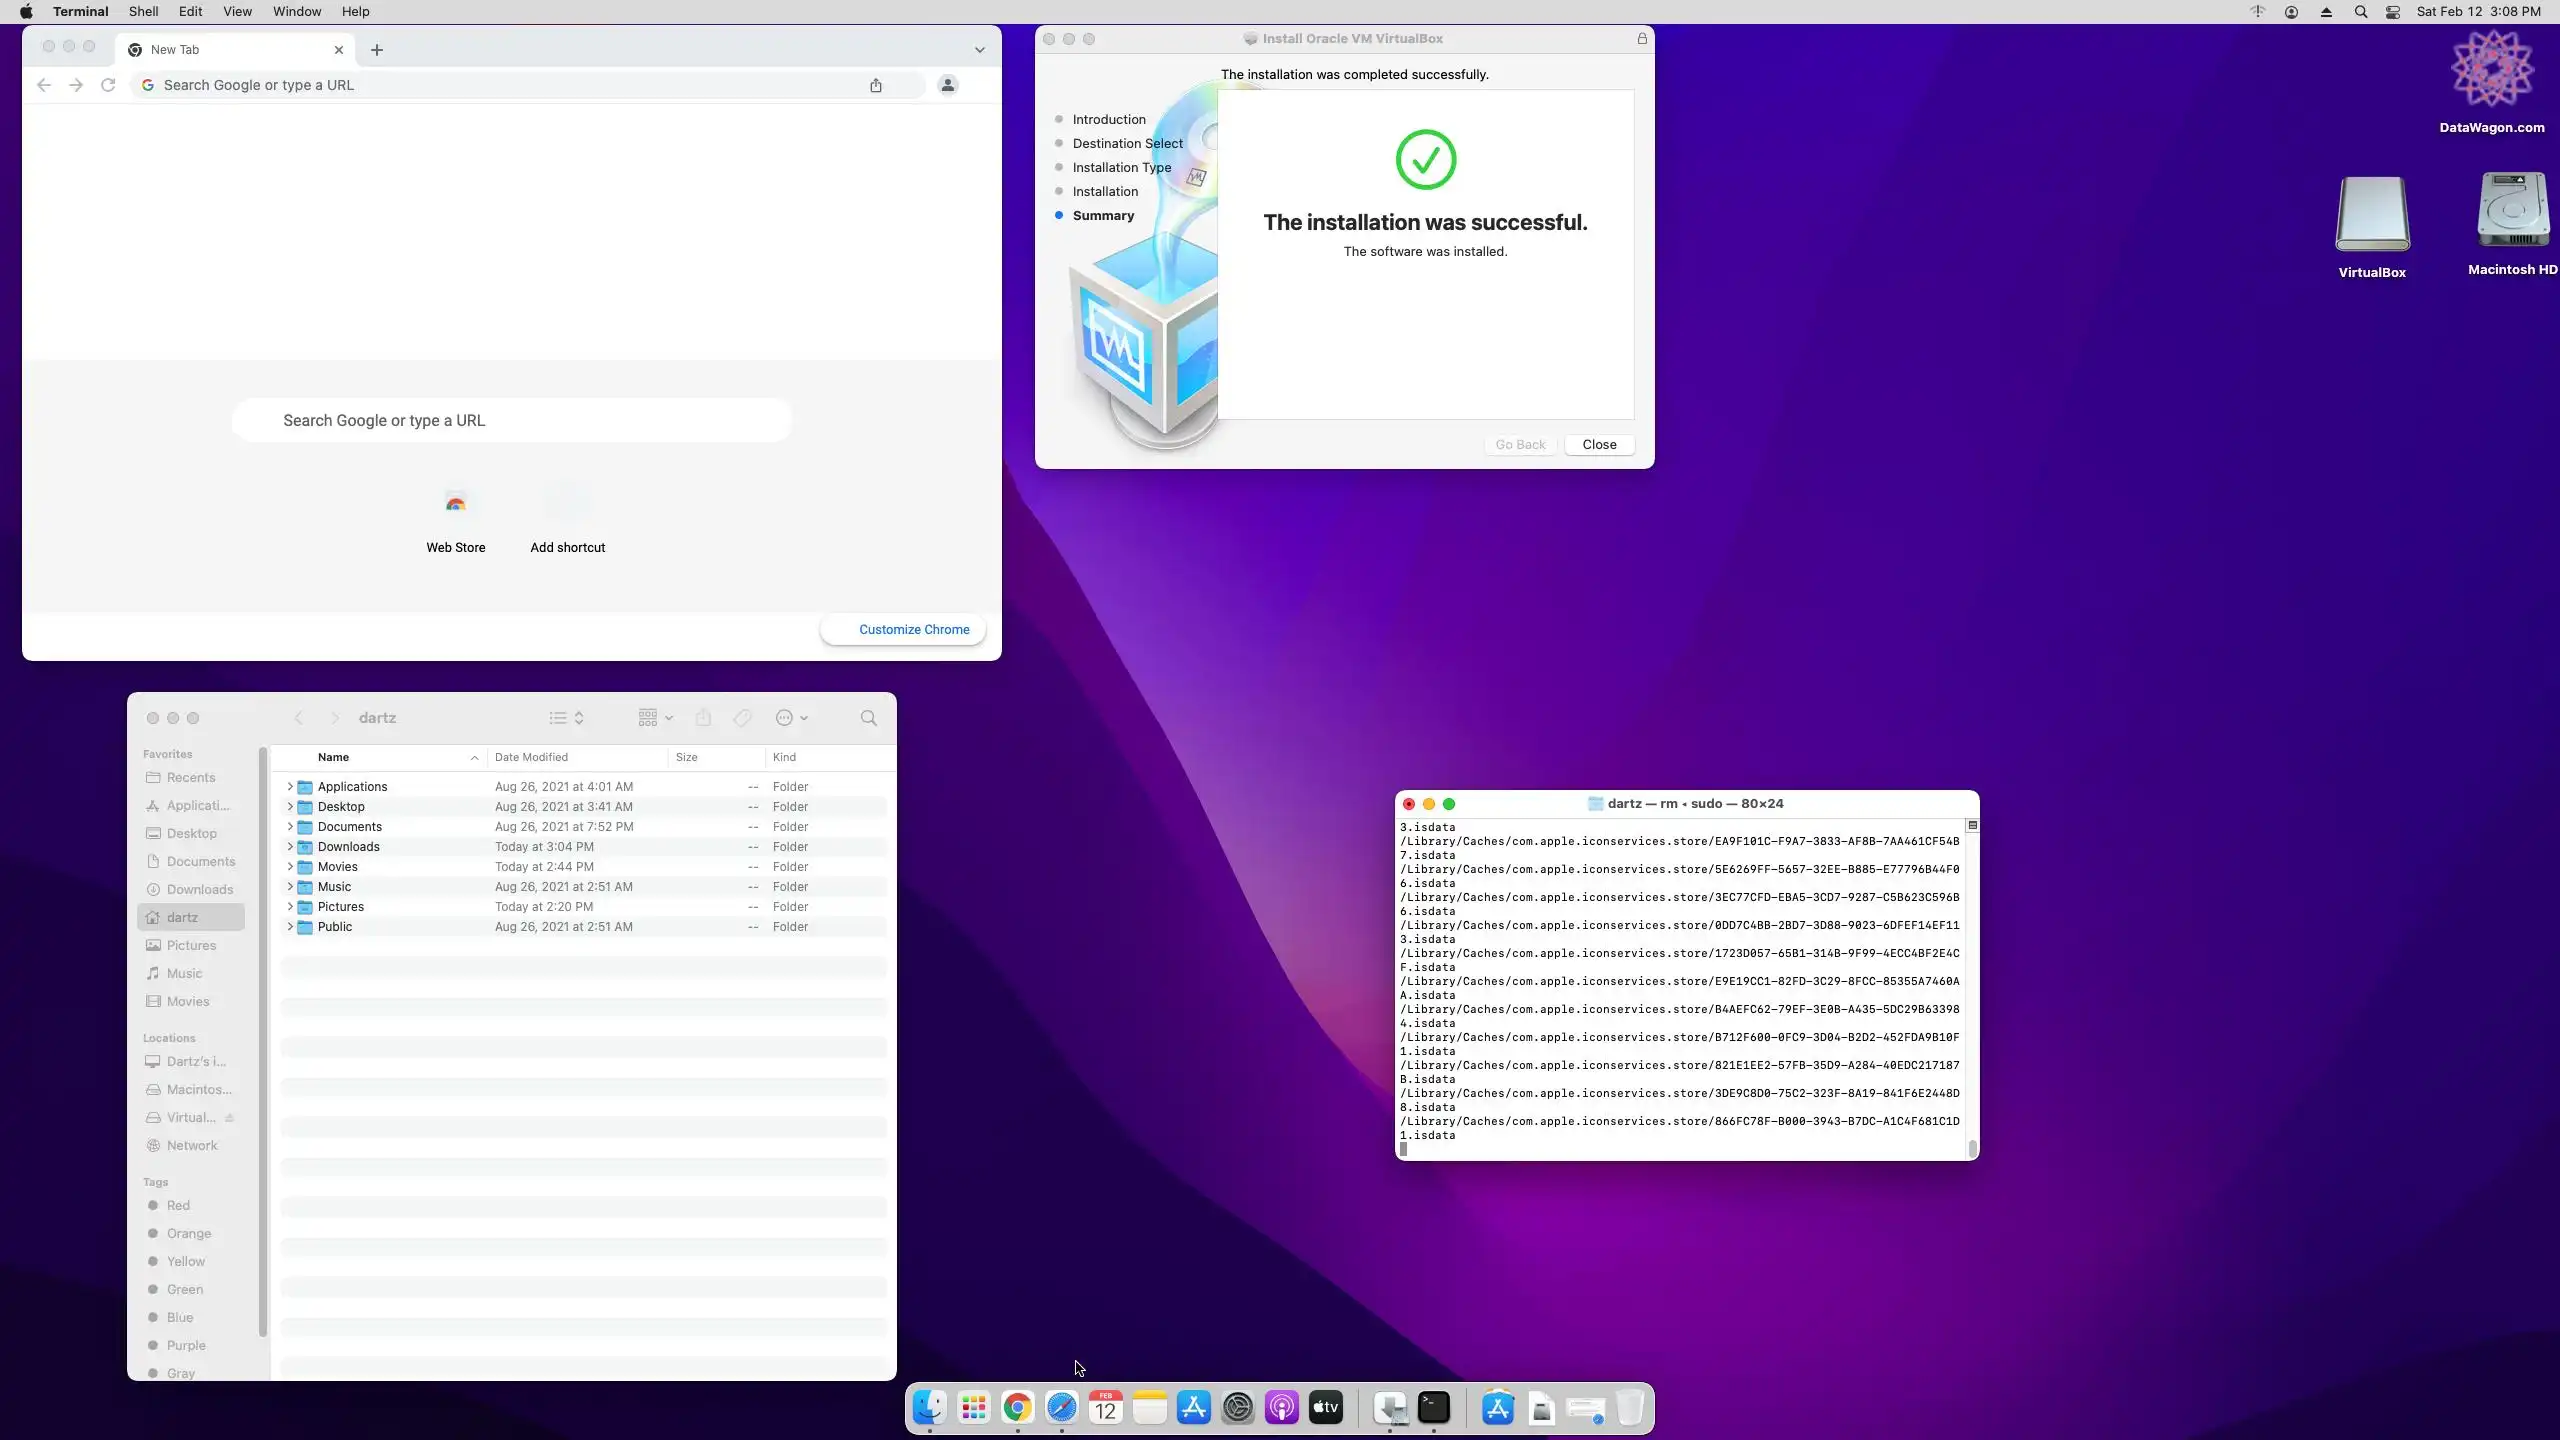
Task: Open the Shell menu
Action: [x=143, y=12]
